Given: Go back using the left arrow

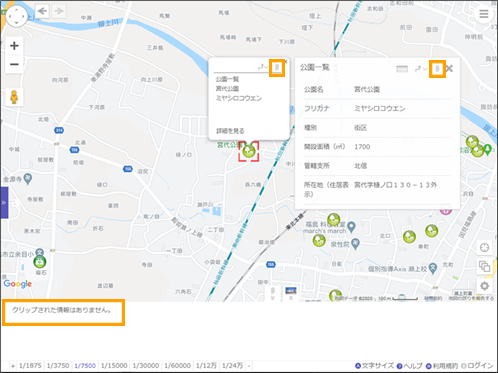Looking at the screenshot, I should (x=42, y=11).
